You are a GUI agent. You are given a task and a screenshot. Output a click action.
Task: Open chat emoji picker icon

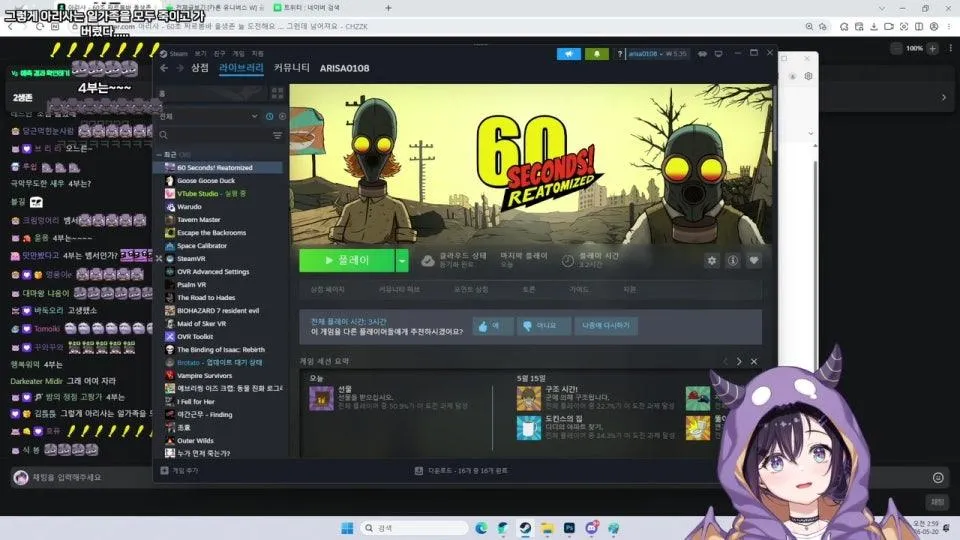[x=937, y=478]
